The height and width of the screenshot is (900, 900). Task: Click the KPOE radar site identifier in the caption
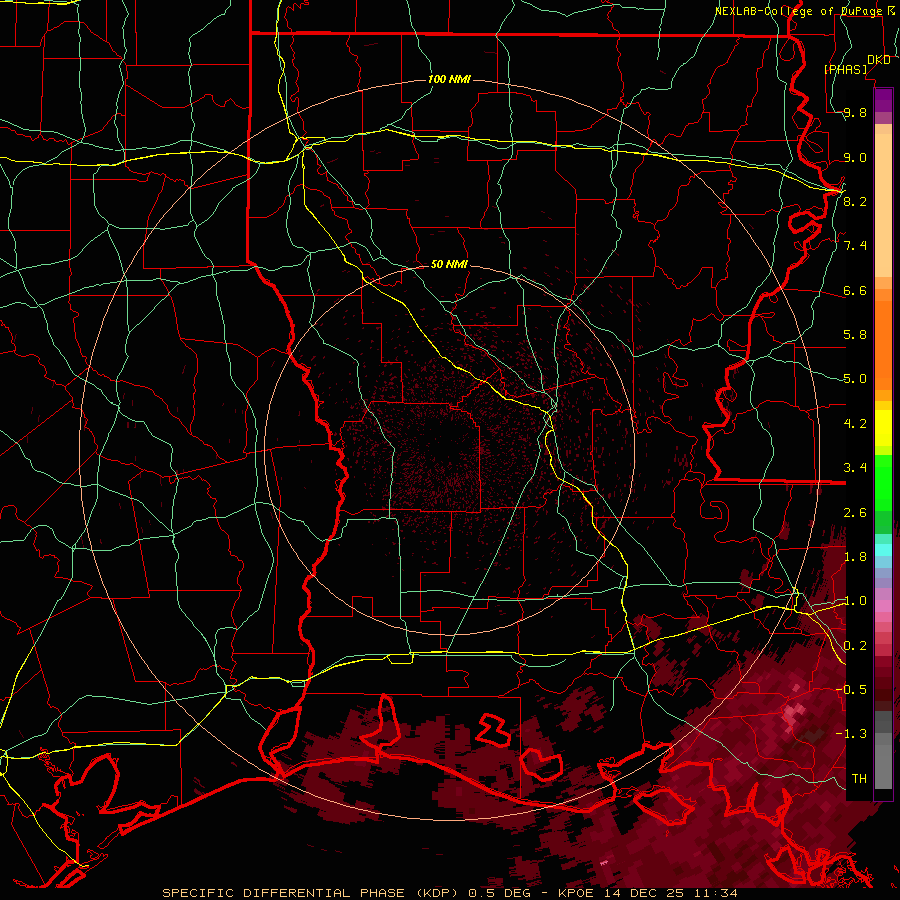tap(576, 893)
